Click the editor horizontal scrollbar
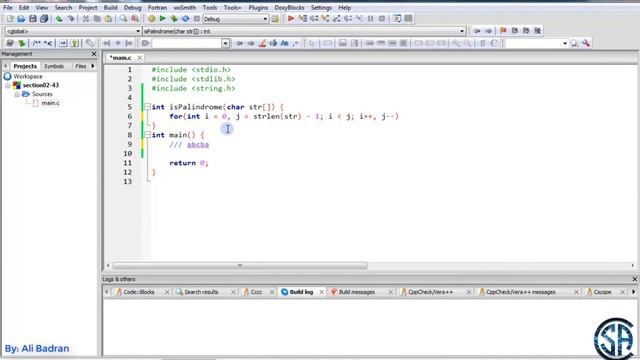 [x=240, y=266]
